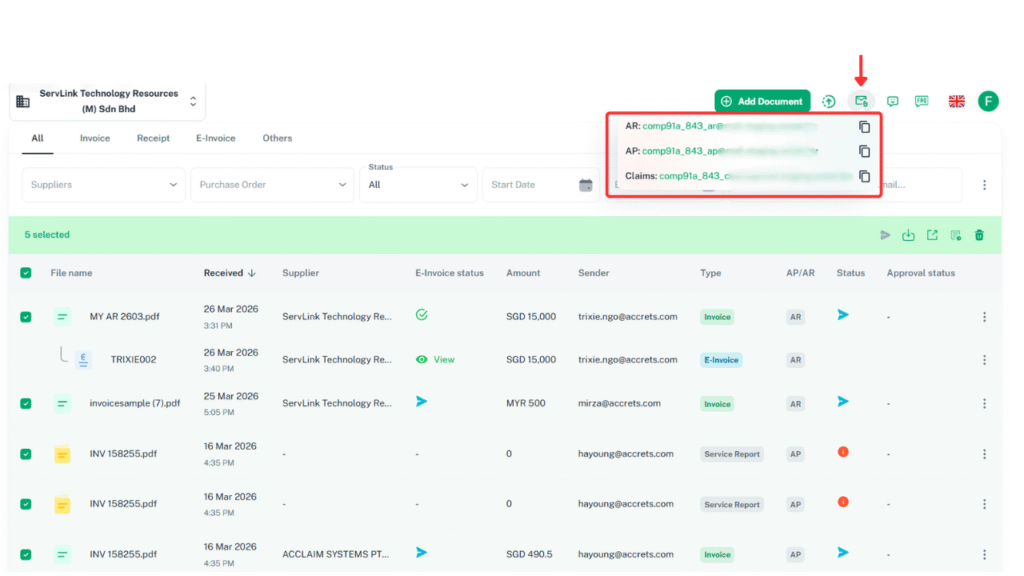
Task: Uncheck the MY AR 2603.pdf row checkbox
Action: [x=26, y=317]
